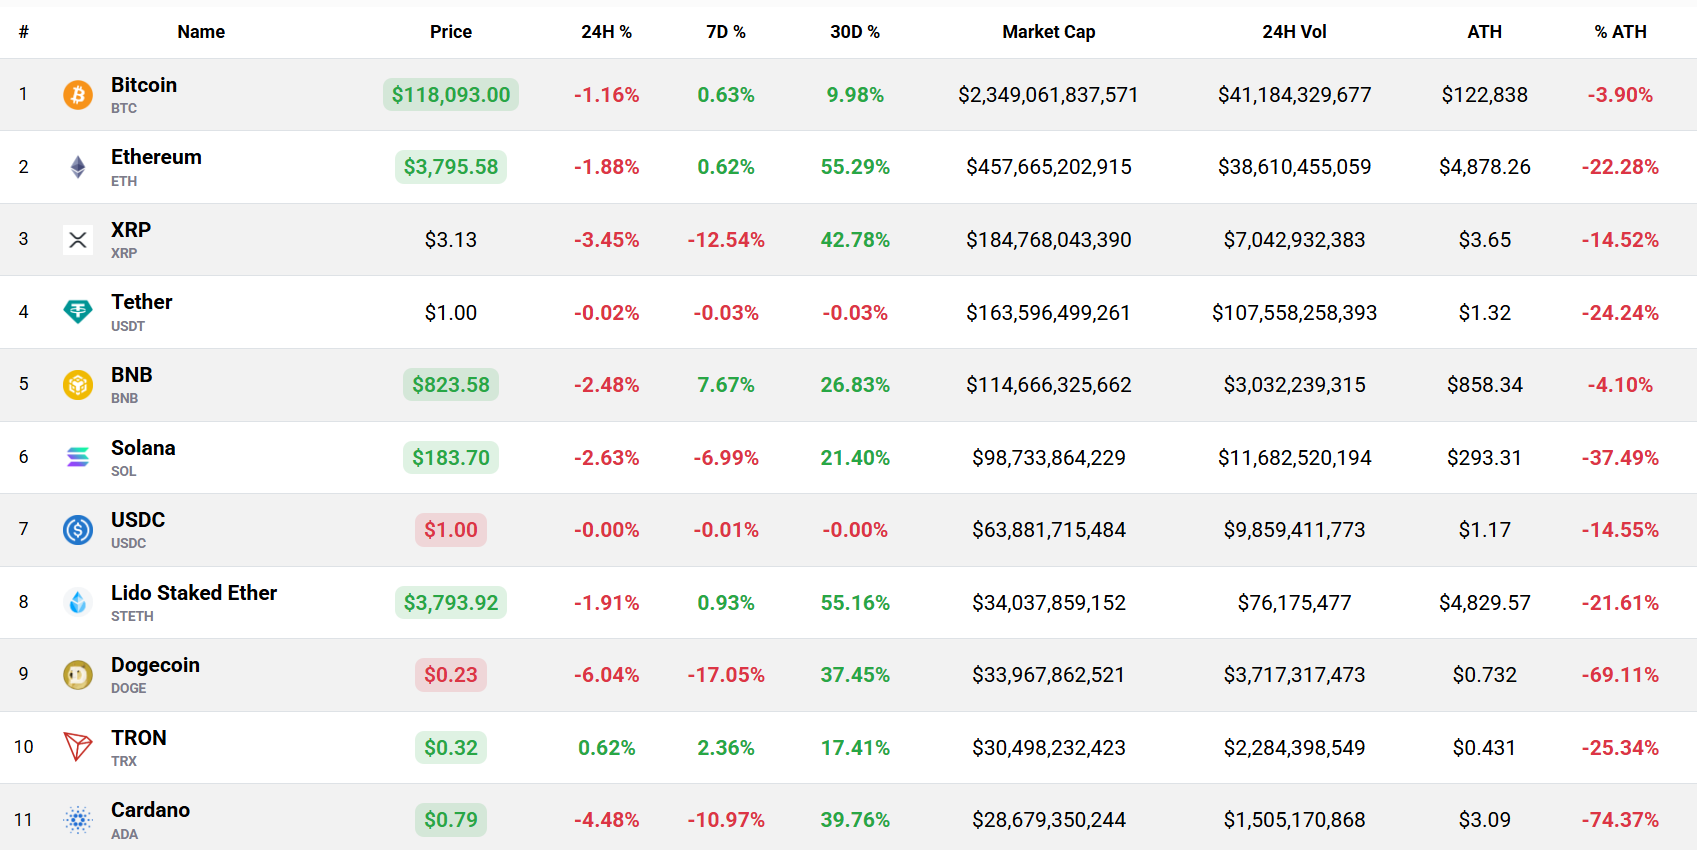This screenshot has width=1697, height=850.
Task: Sort by the # rank header
Action: click(23, 32)
